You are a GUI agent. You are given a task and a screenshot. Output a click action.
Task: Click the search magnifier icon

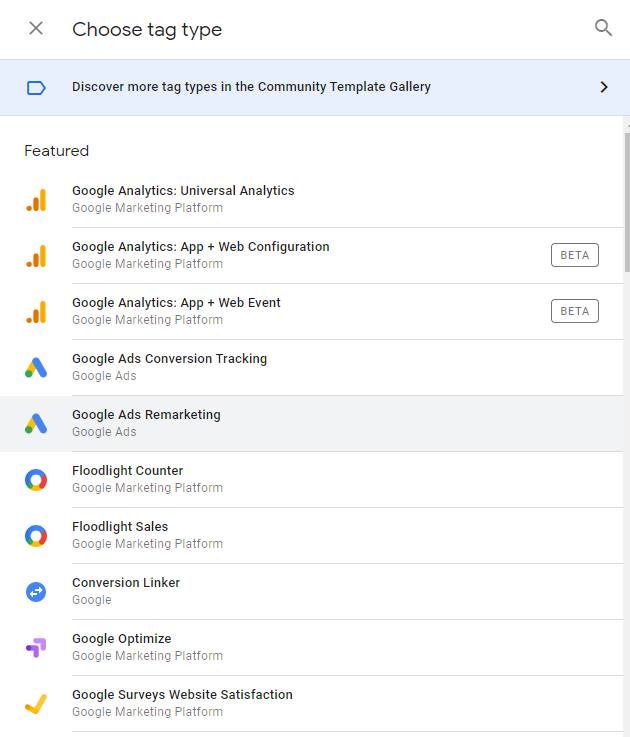pyautogui.click(x=603, y=28)
